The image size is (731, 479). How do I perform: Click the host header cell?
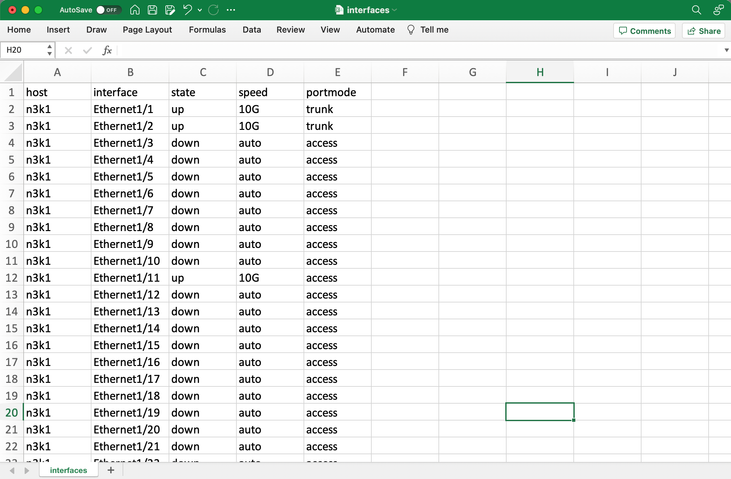(x=57, y=92)
